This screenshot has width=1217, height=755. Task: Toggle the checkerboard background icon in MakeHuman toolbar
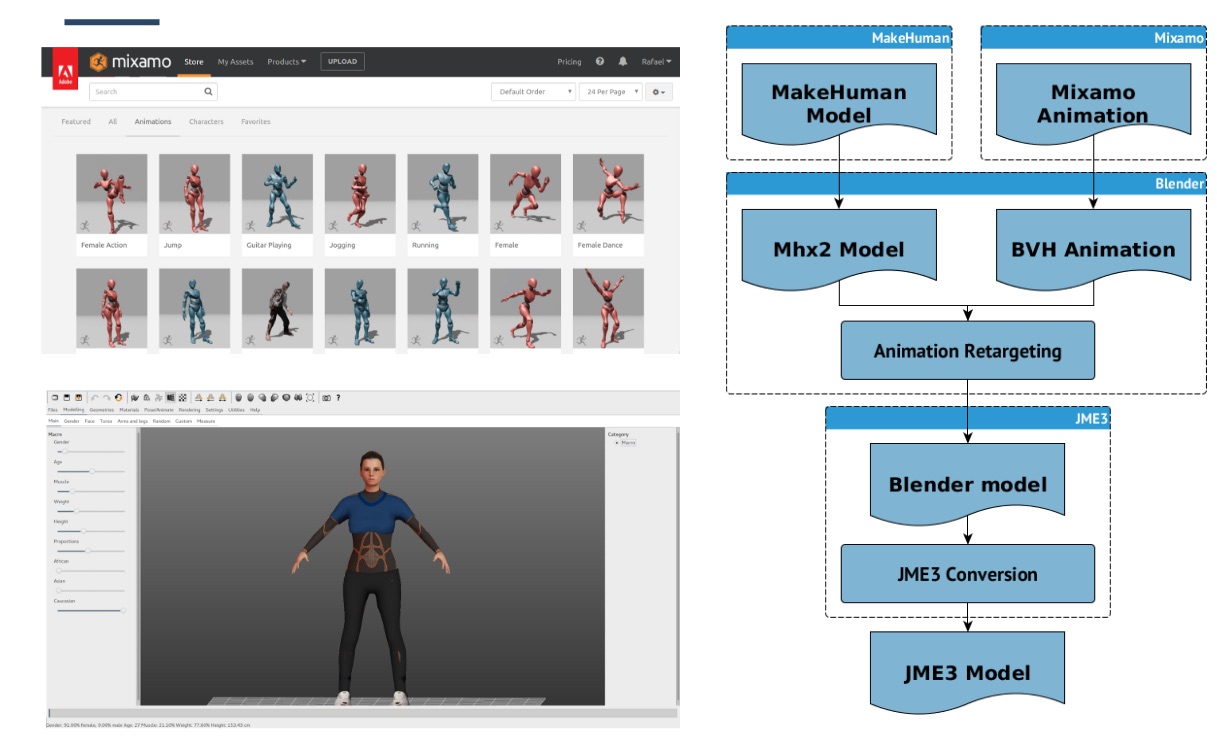pyautogui.click(x=182, y=398)
